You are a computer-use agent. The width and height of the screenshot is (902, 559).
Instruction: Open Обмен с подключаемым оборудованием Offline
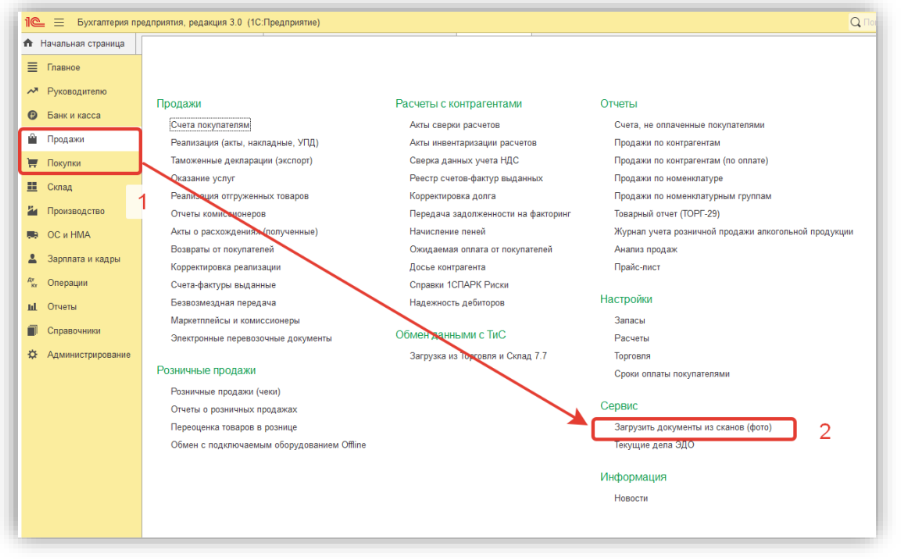pyautogui.click(x=268, y=445)
